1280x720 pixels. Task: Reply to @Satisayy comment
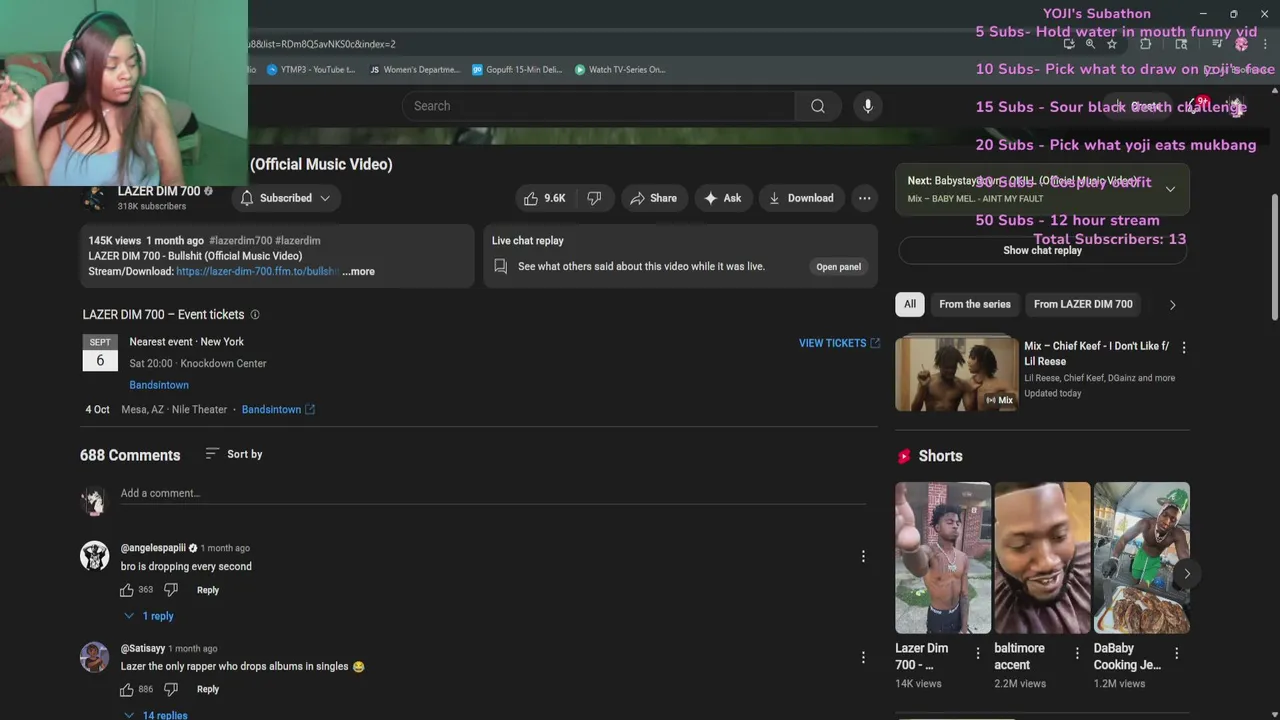[x=208, y=689]
